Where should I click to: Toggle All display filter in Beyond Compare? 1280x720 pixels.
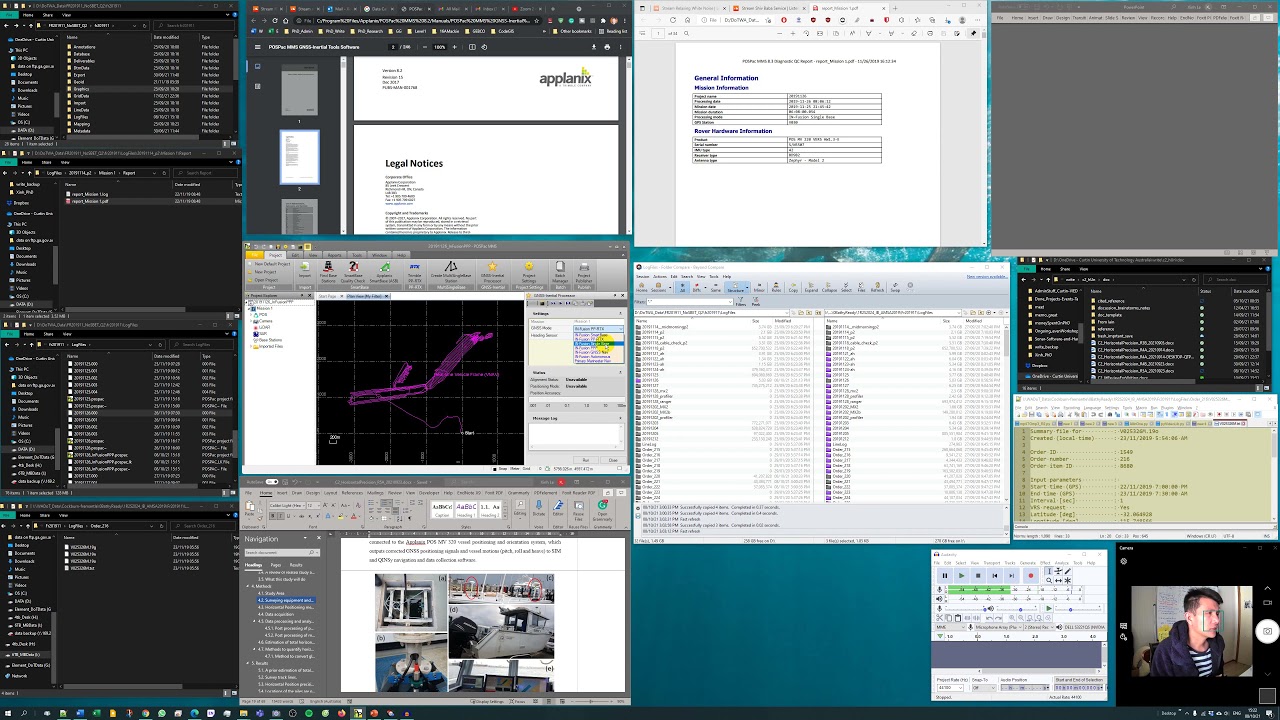tap(682, 287)
